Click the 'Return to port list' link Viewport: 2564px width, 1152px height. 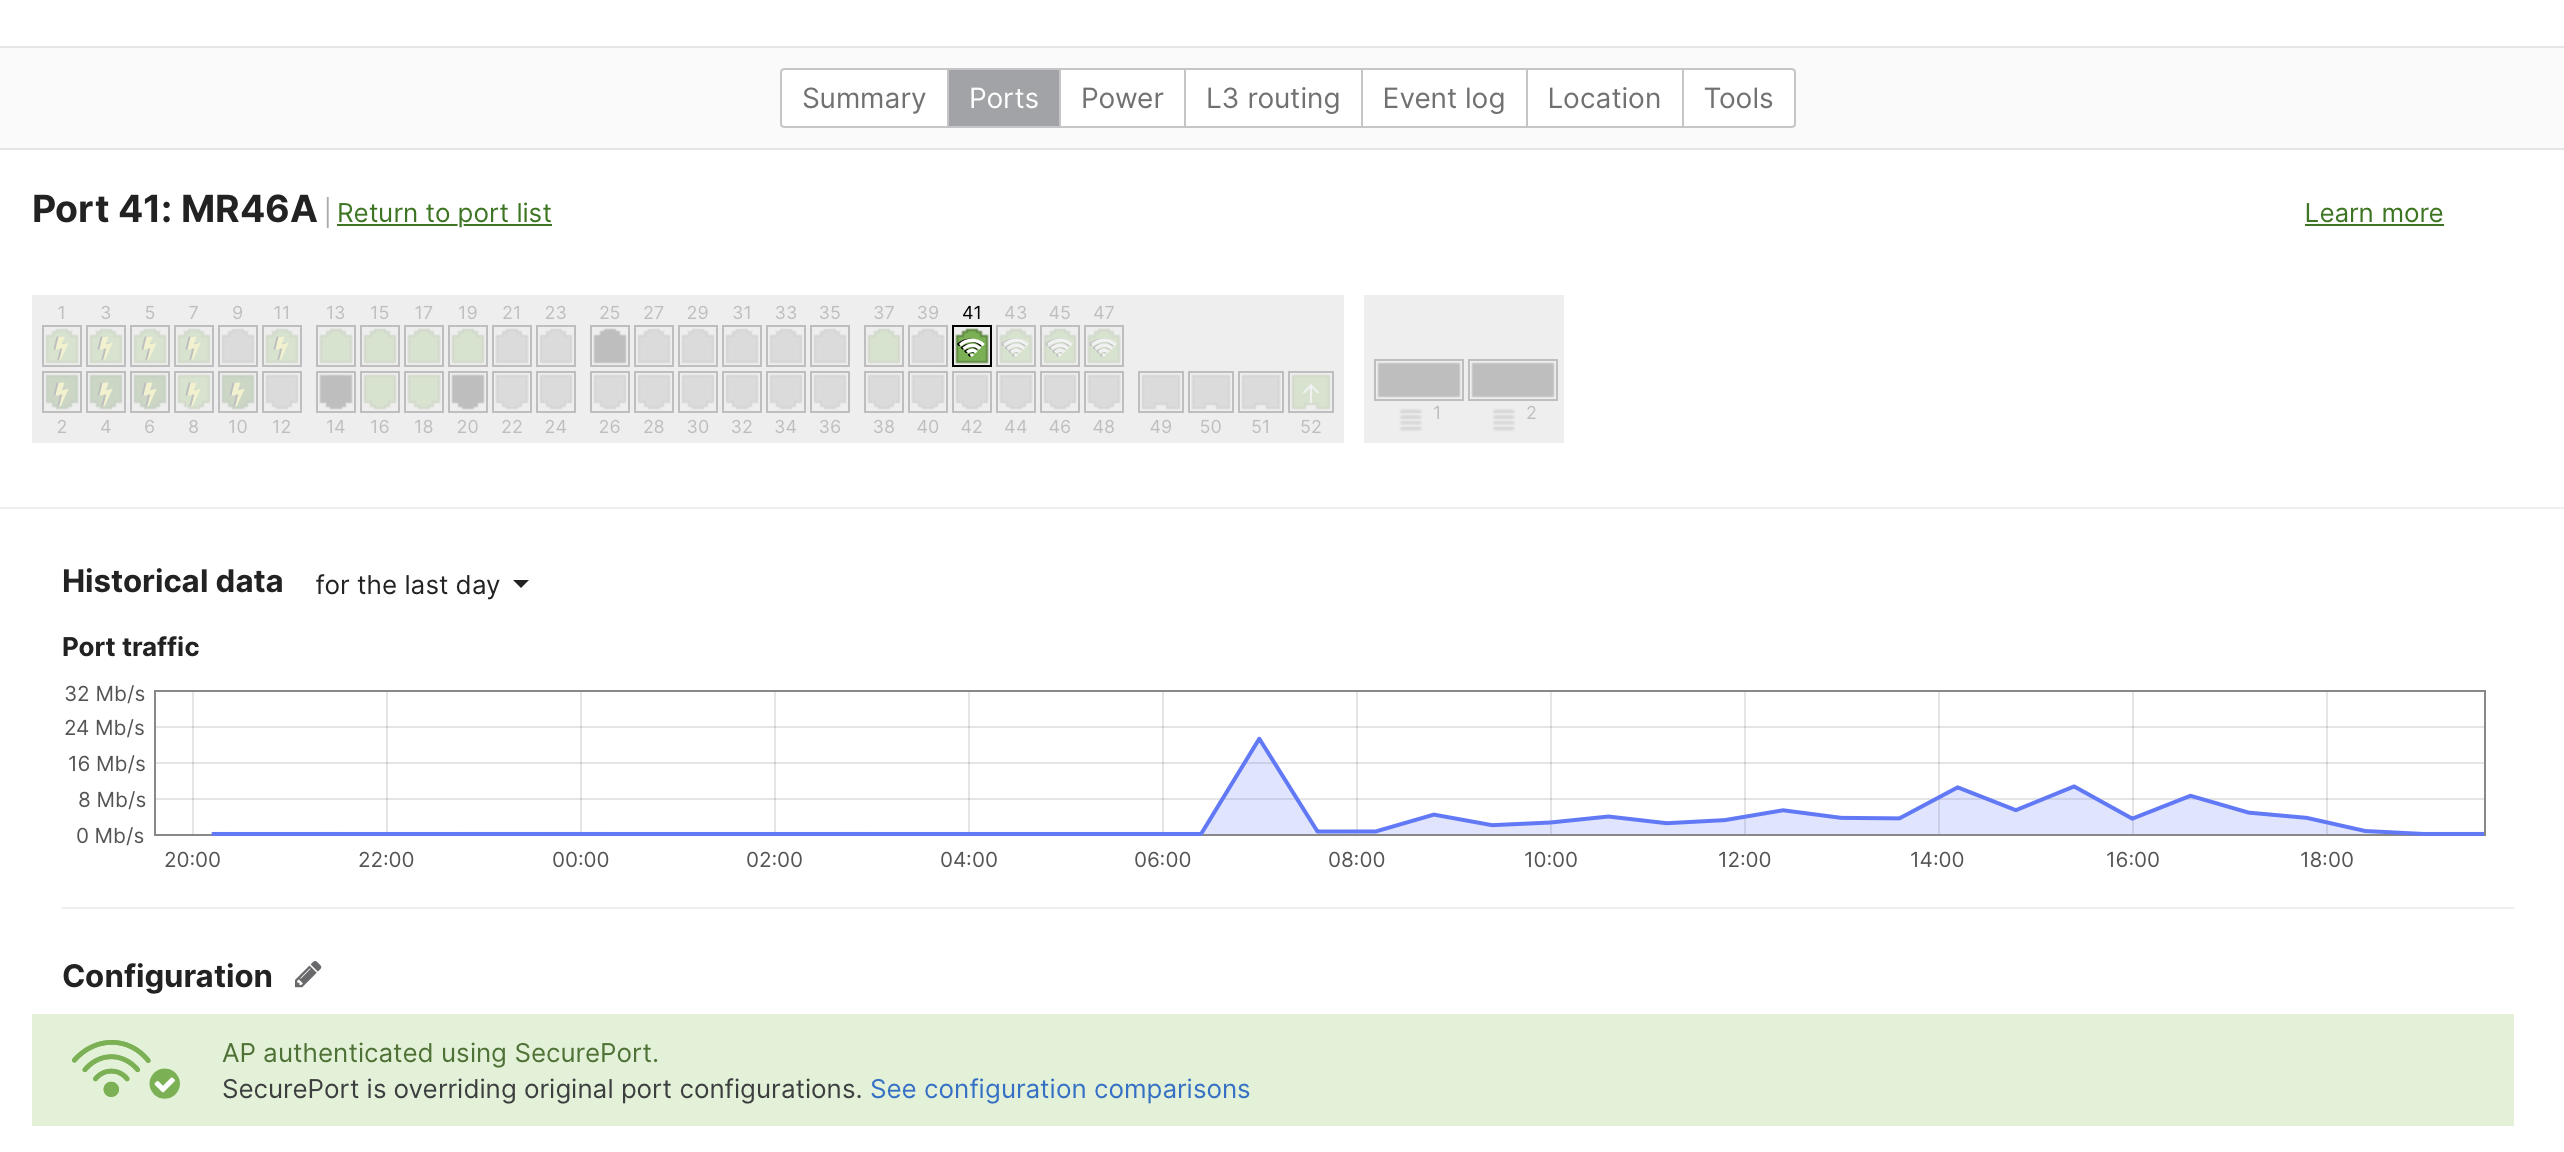[445, 212]
